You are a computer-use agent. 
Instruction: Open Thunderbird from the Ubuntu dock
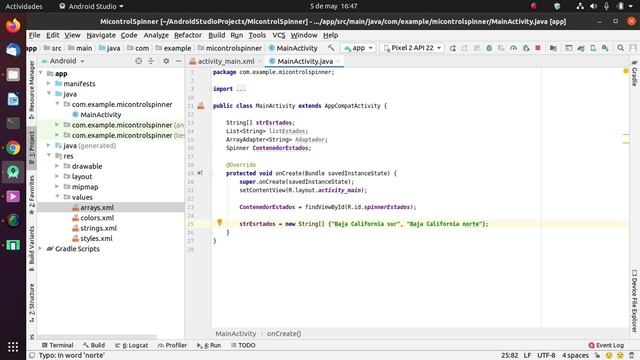pos(13,50)
